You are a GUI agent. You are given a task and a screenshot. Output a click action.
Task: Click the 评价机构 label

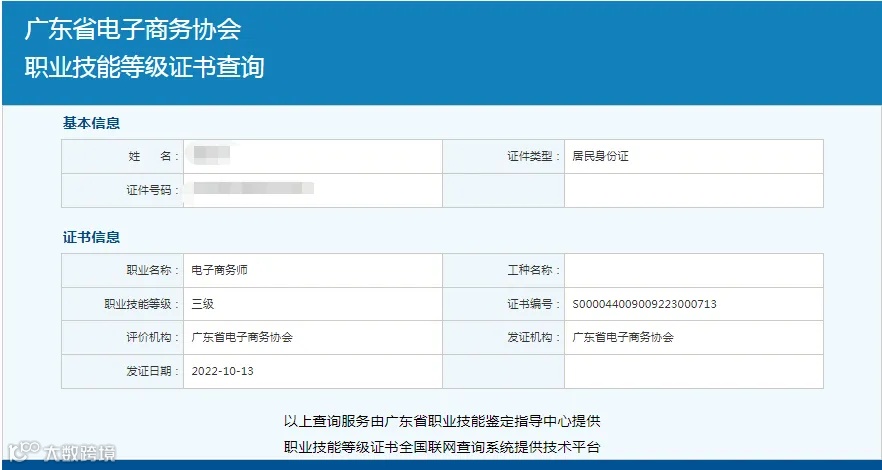pos(152,338)
